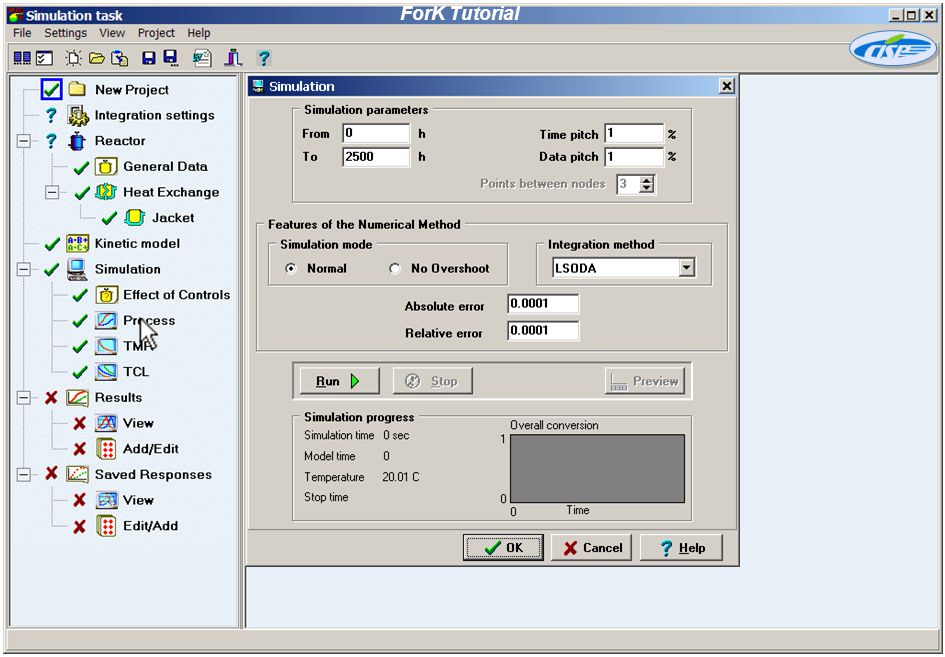Click the Process graph icon
Image resolution: width=945 pixels, height=657 pixels.
point(106,321)
